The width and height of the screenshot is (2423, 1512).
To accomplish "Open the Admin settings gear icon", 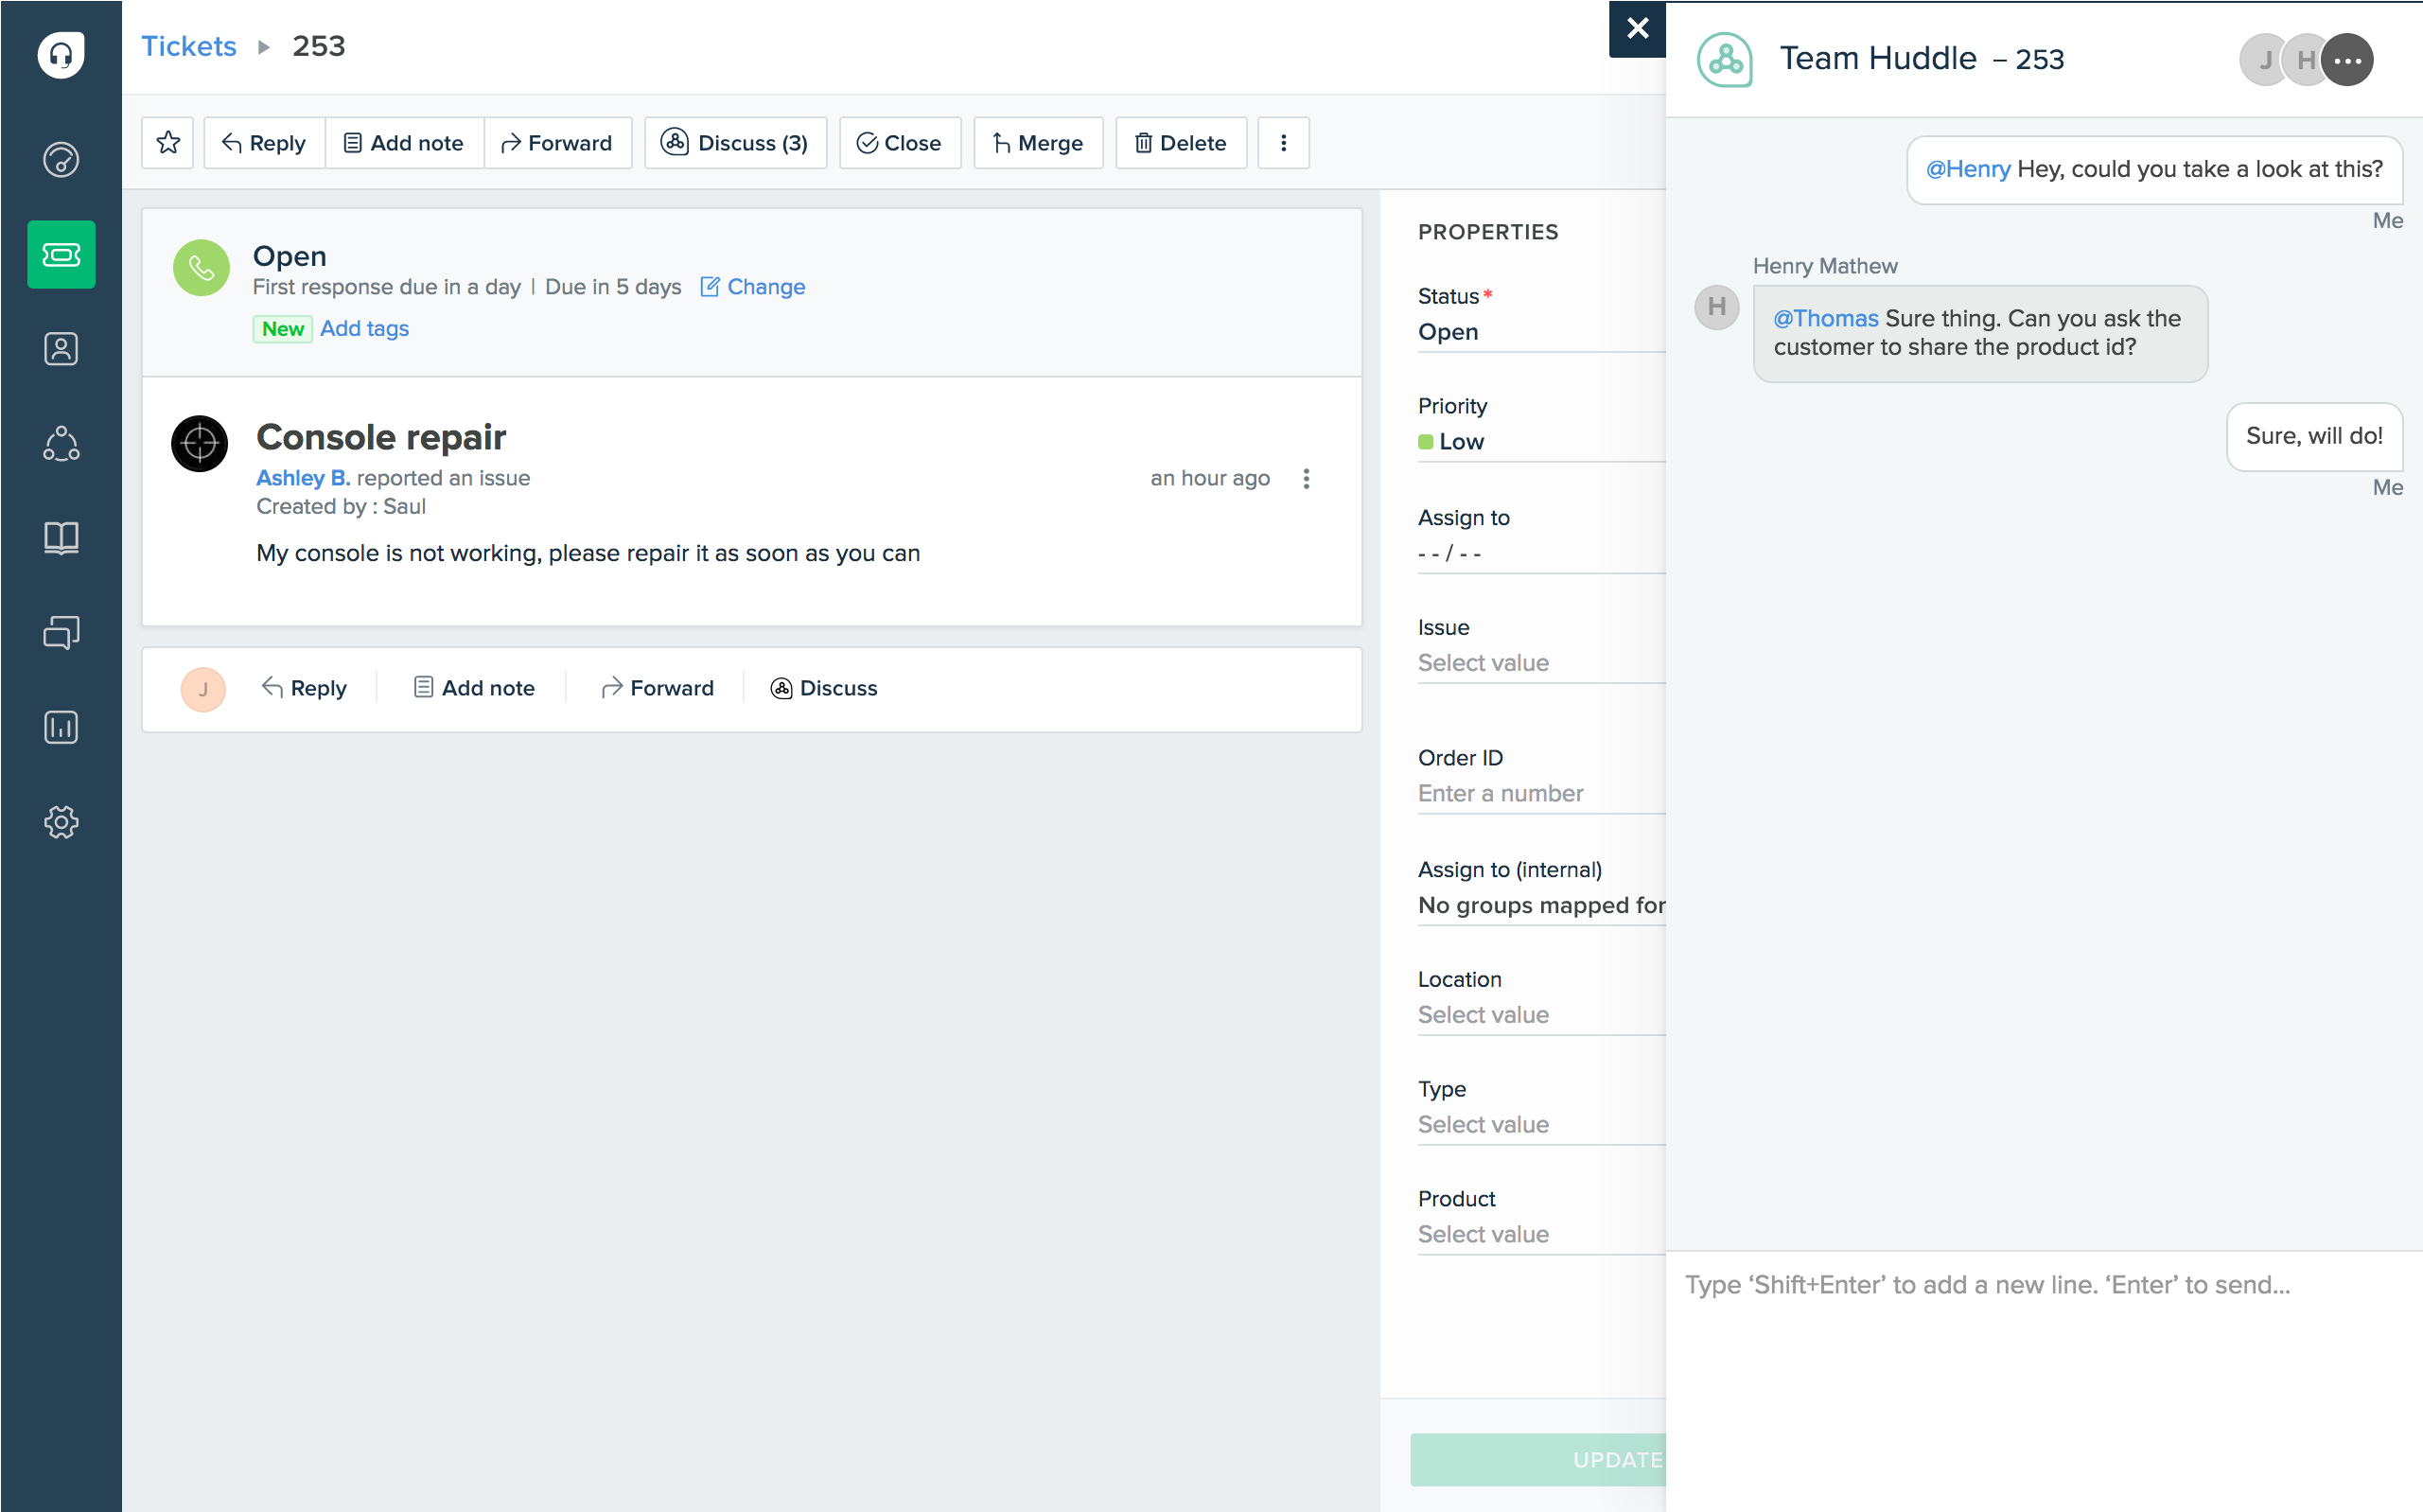I will tap(61, 822).
